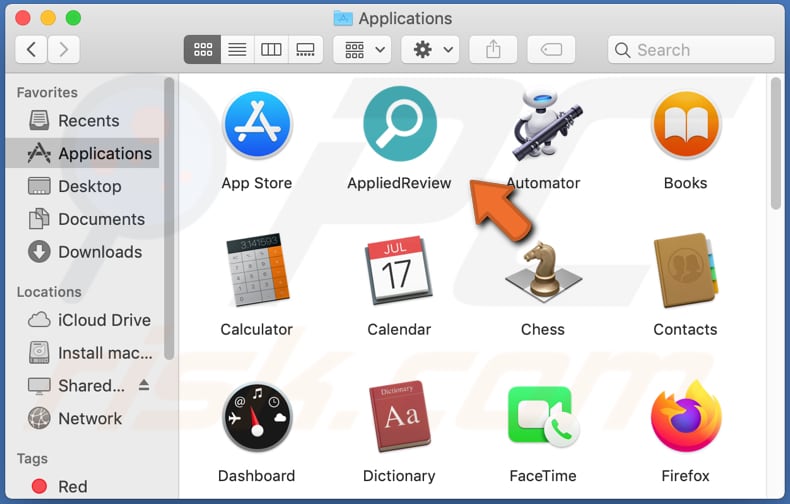Open Recents in the sidebar
The height and width of the screenshot is (504, 790).
point(83,120)
